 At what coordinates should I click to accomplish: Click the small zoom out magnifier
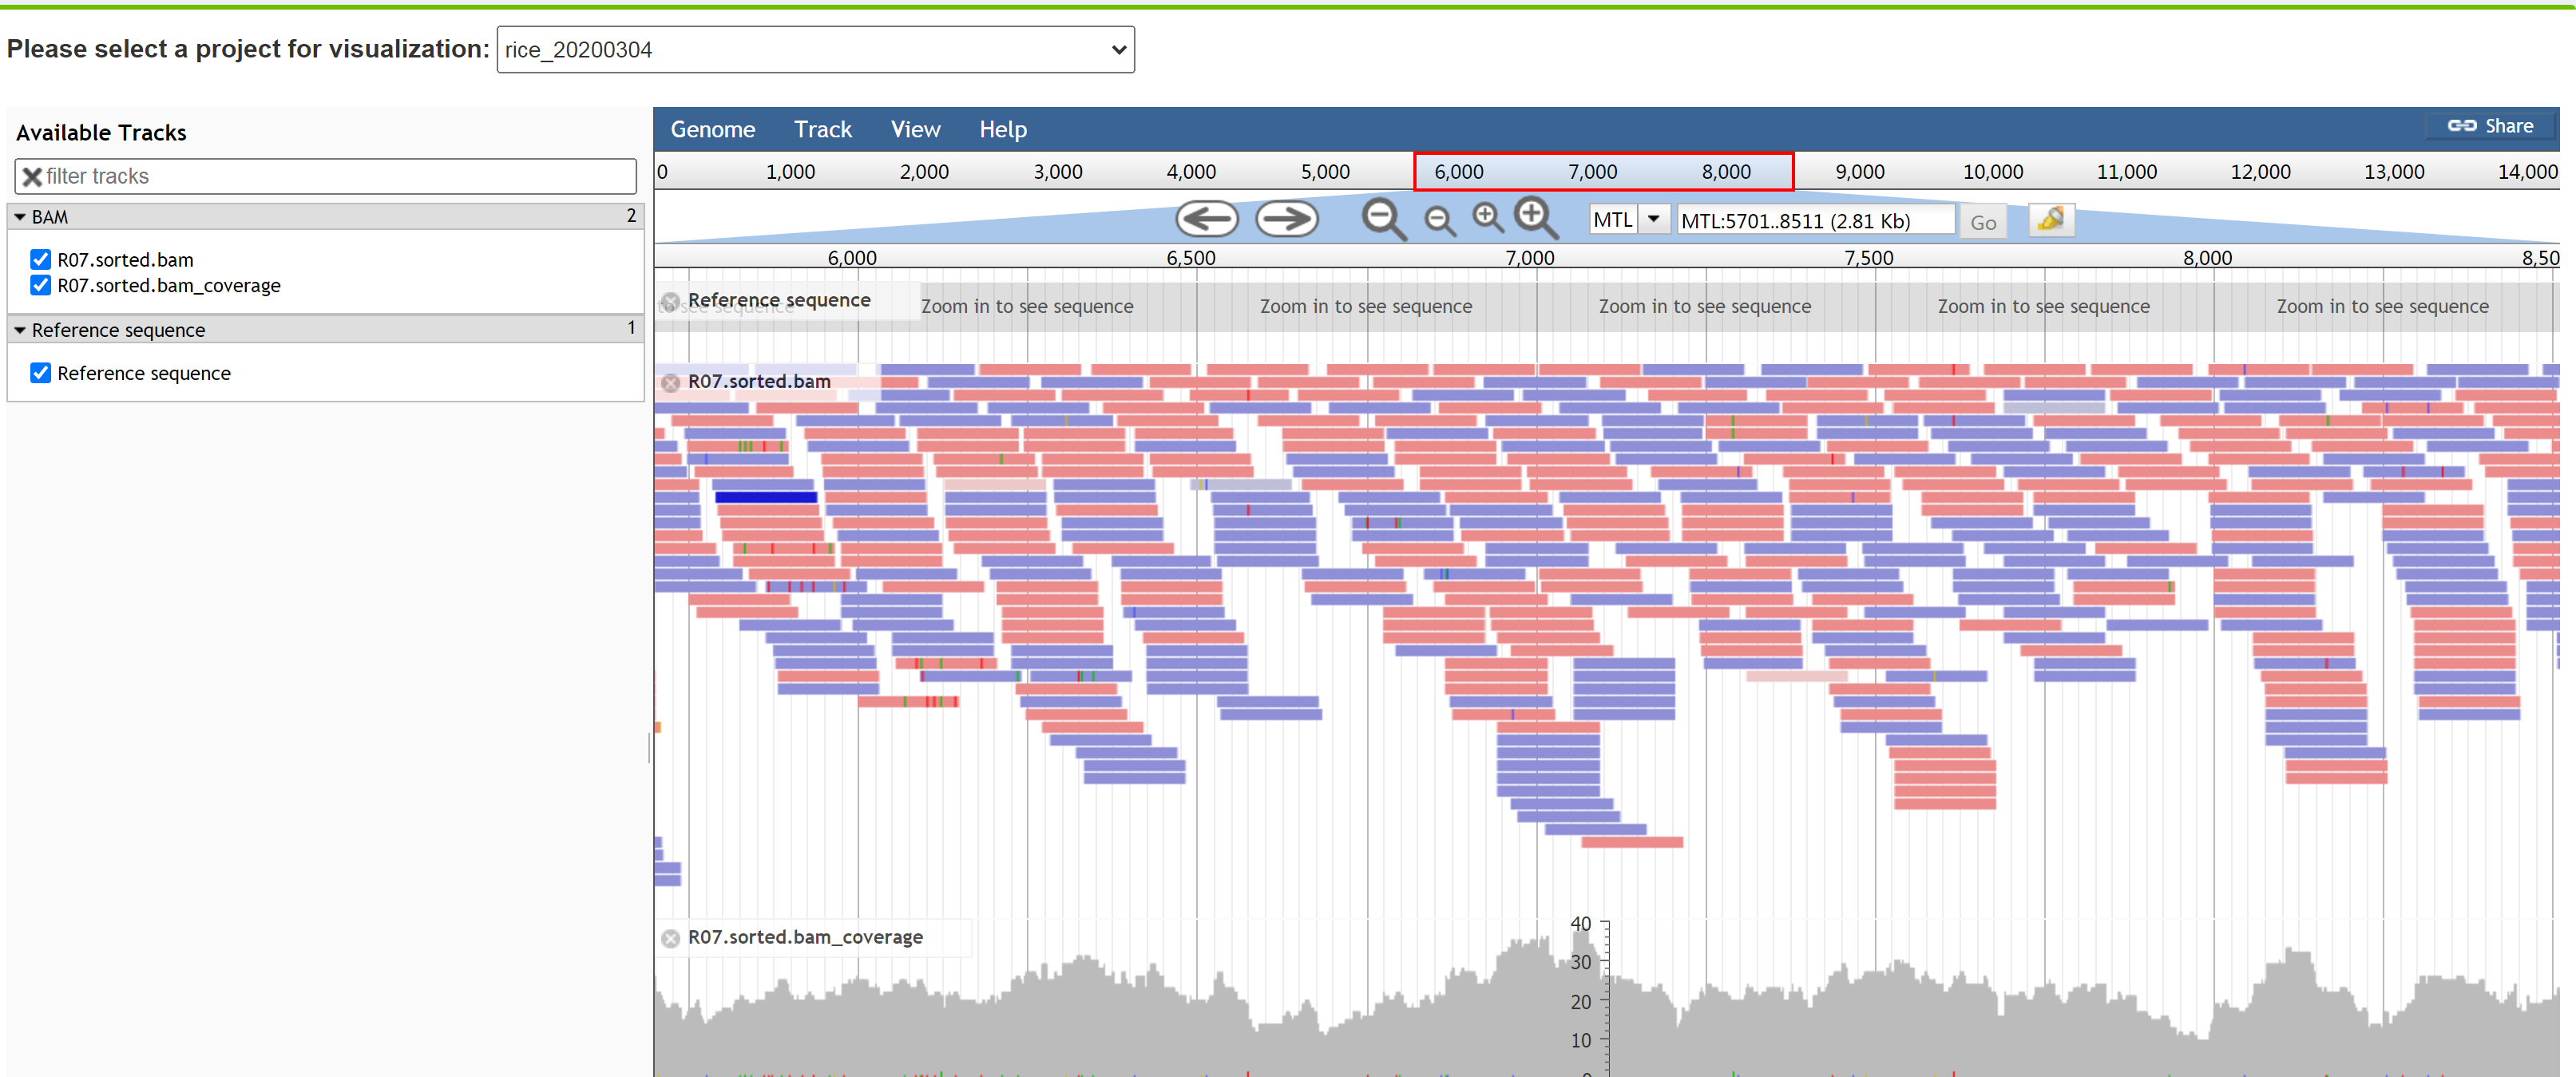coord(1439,220)
